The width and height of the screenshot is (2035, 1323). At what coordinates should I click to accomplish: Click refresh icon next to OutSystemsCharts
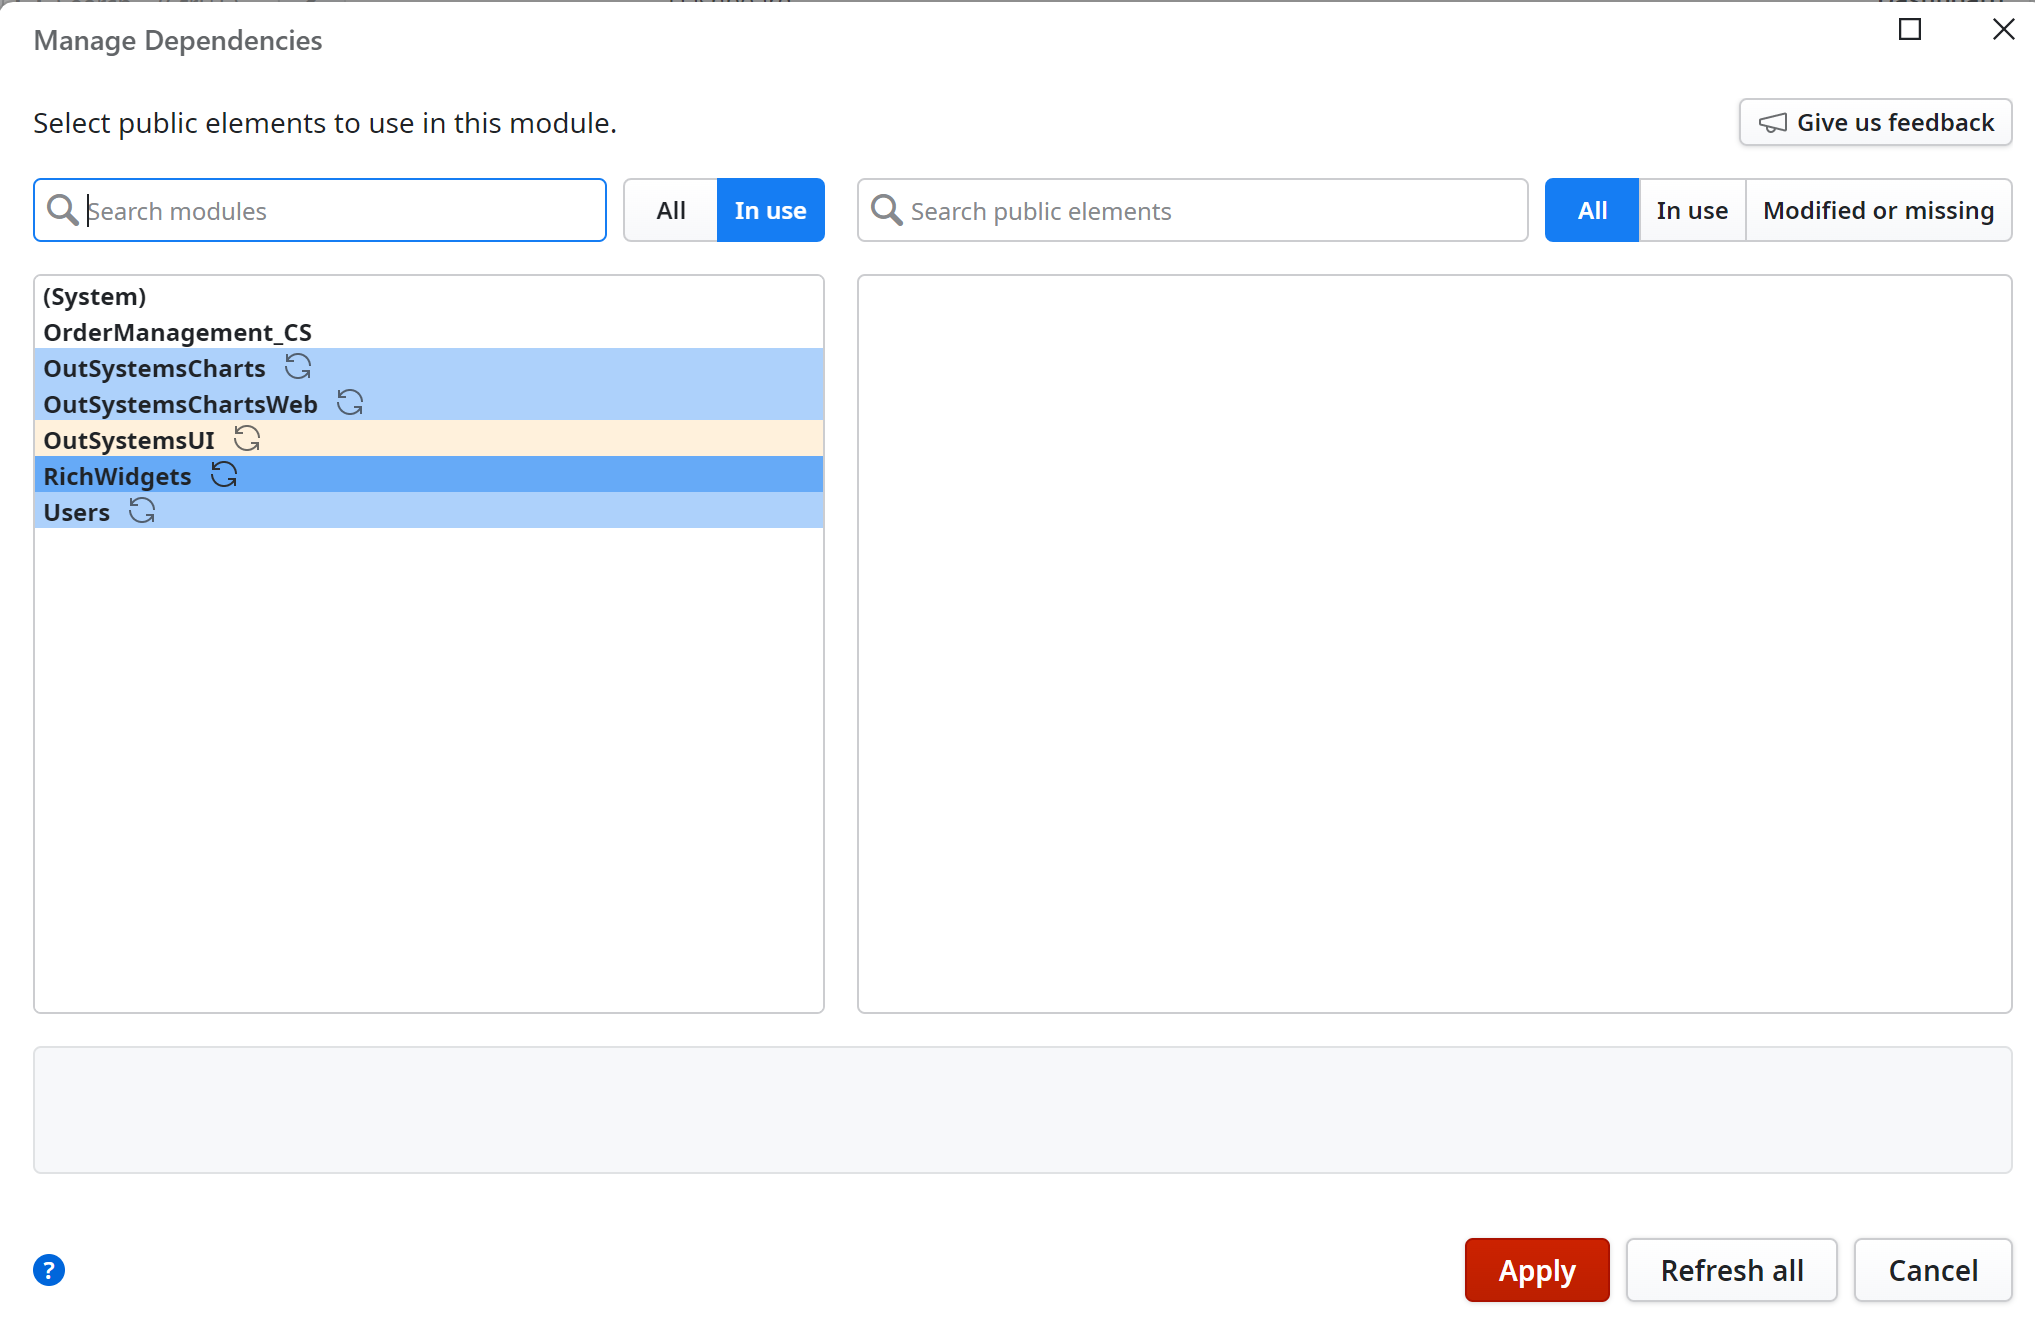tap(298, 367)
